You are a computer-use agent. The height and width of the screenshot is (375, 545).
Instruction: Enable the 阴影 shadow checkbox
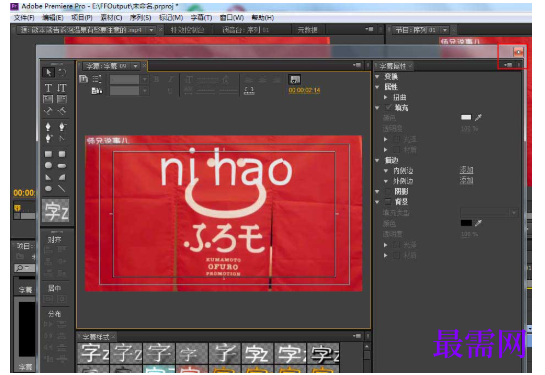(x=388, y=191)
